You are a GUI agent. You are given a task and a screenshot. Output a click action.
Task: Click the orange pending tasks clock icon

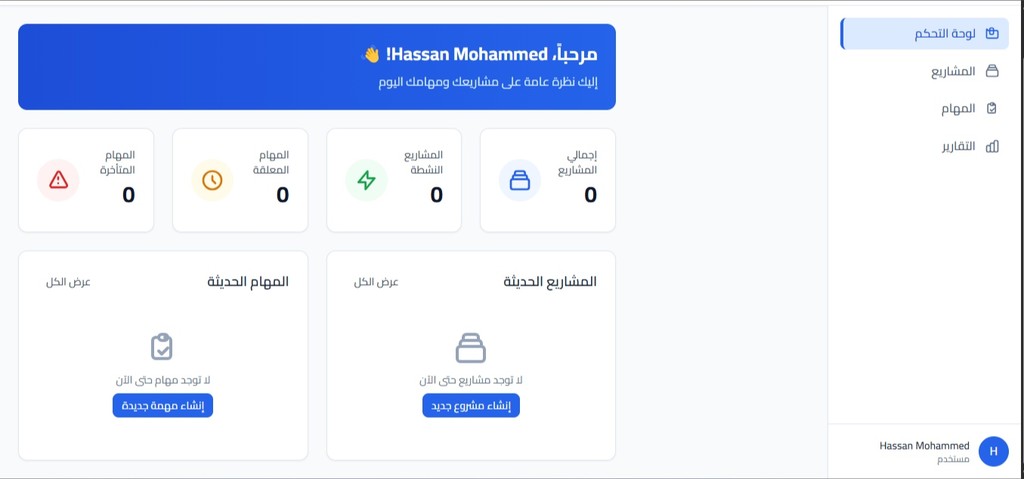(212, 180)
